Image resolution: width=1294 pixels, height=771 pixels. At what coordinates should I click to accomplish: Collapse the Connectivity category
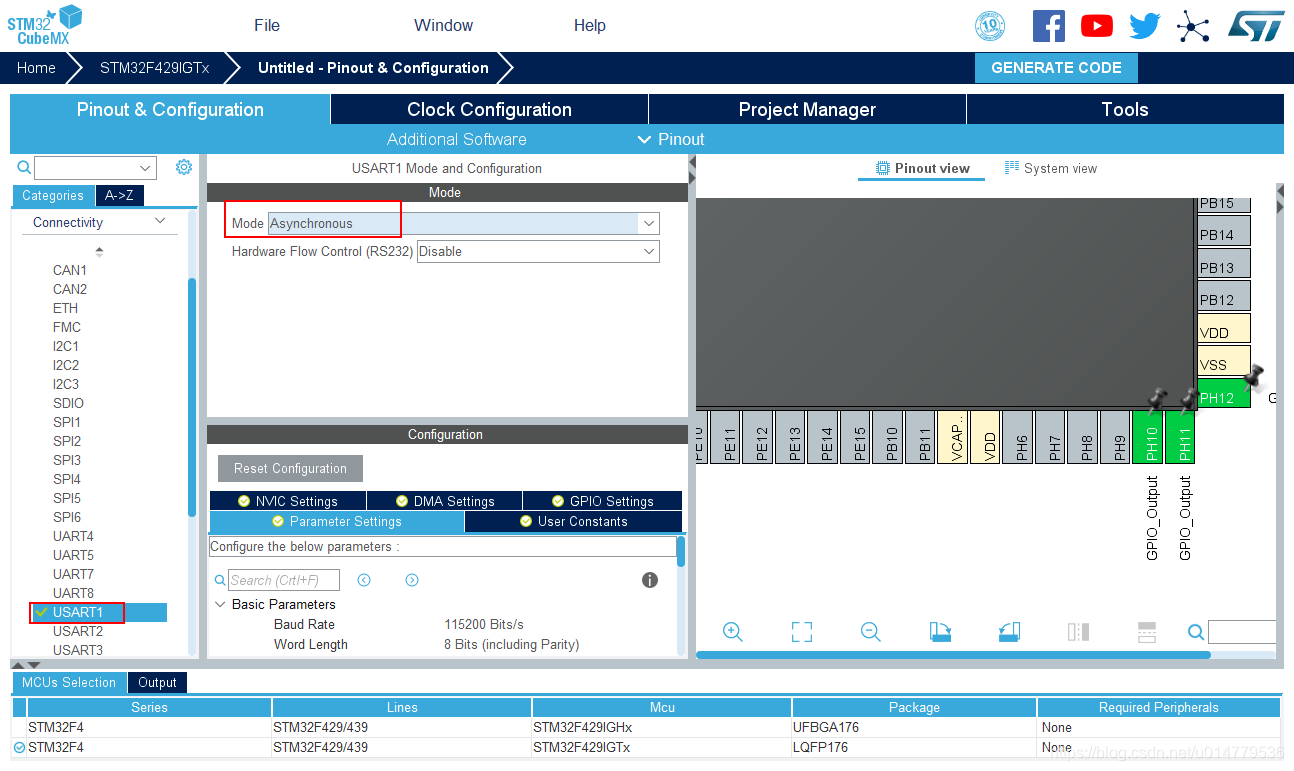tap(160, 221)
